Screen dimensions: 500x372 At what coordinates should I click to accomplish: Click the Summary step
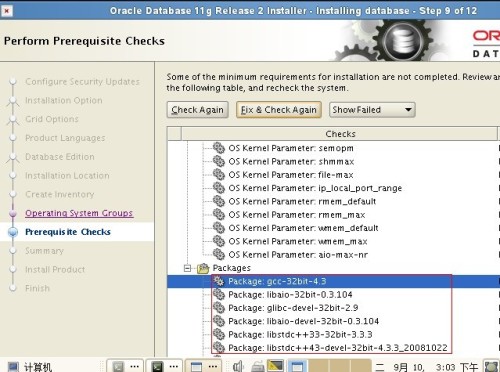coord(44,251)
